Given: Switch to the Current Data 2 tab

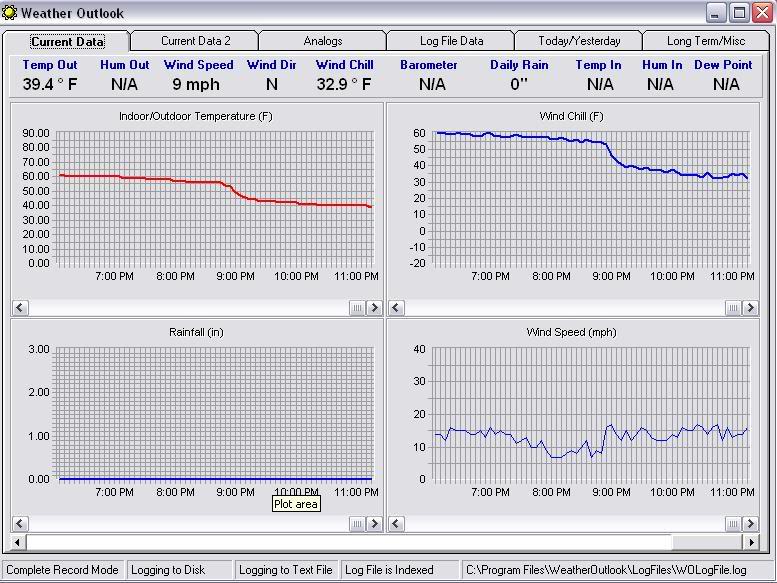Looking at the screenshot, I should tap(195, 41).
